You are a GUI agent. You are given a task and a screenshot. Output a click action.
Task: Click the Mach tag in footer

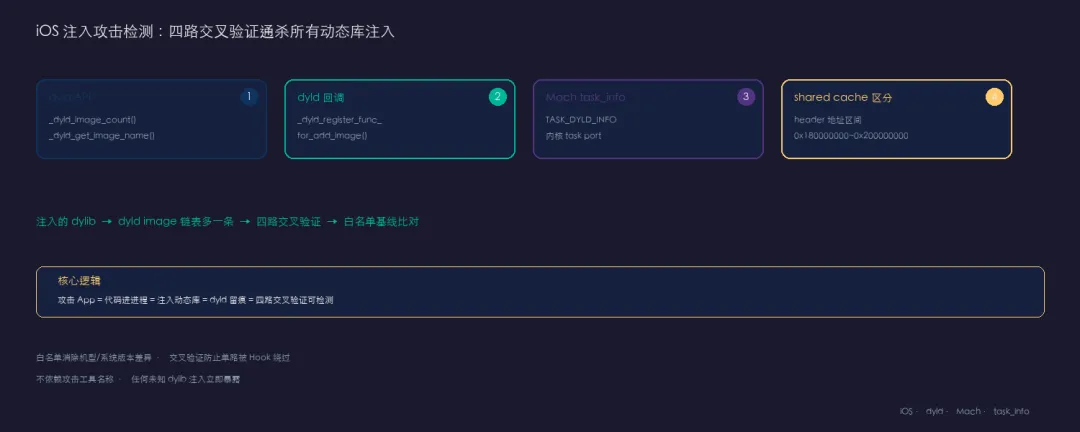tap(968, 411)
